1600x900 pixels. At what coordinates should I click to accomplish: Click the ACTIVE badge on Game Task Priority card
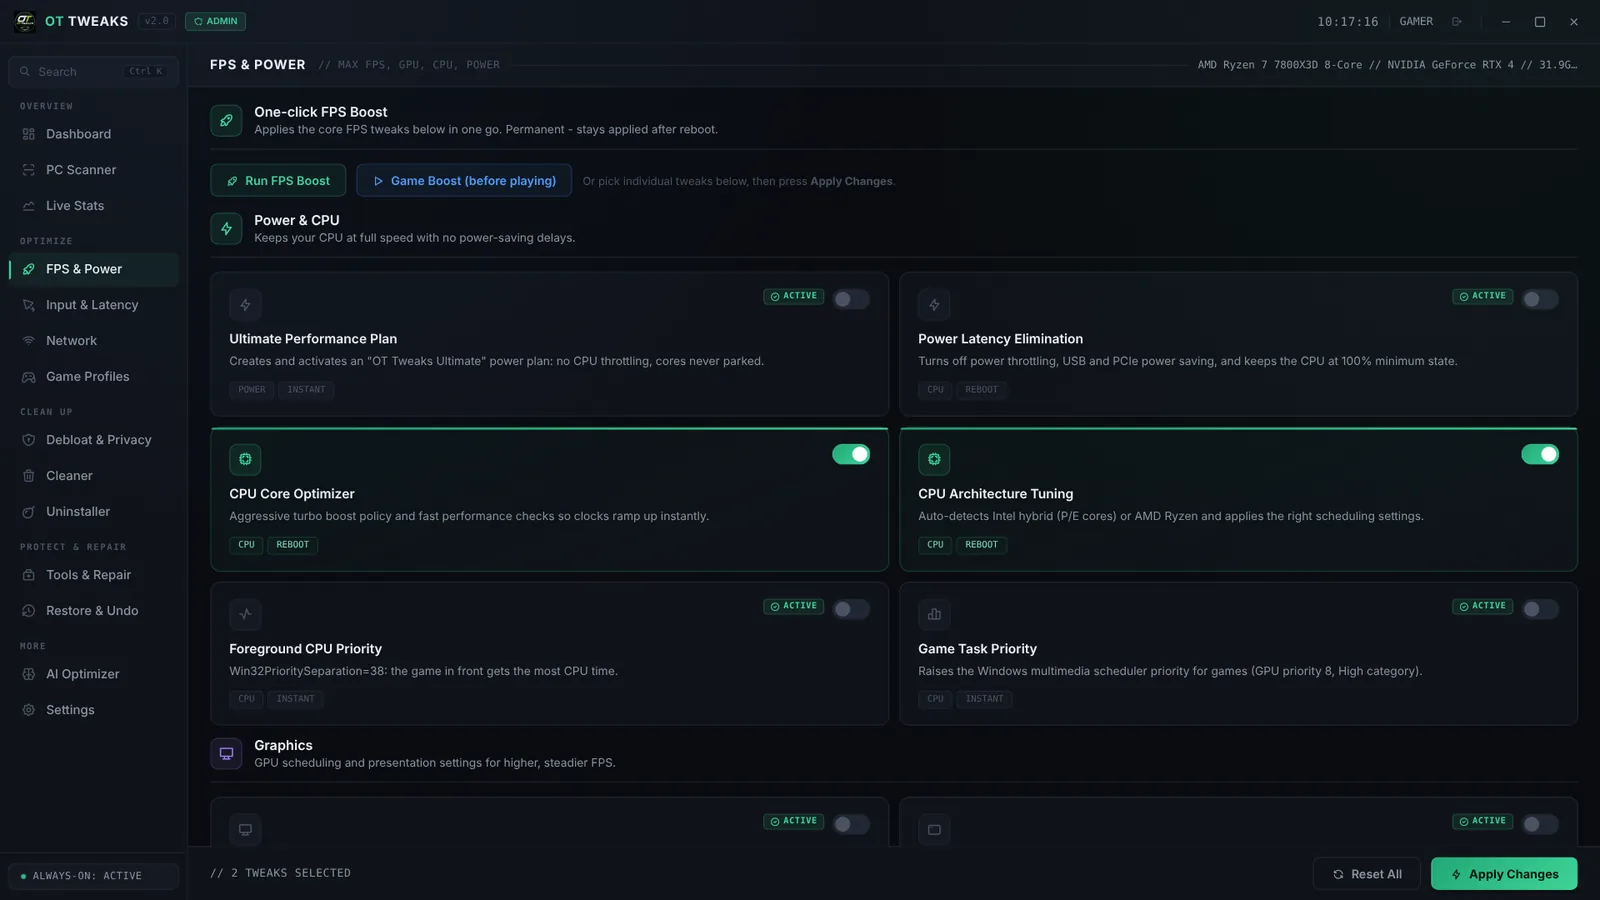[1482, 606]
